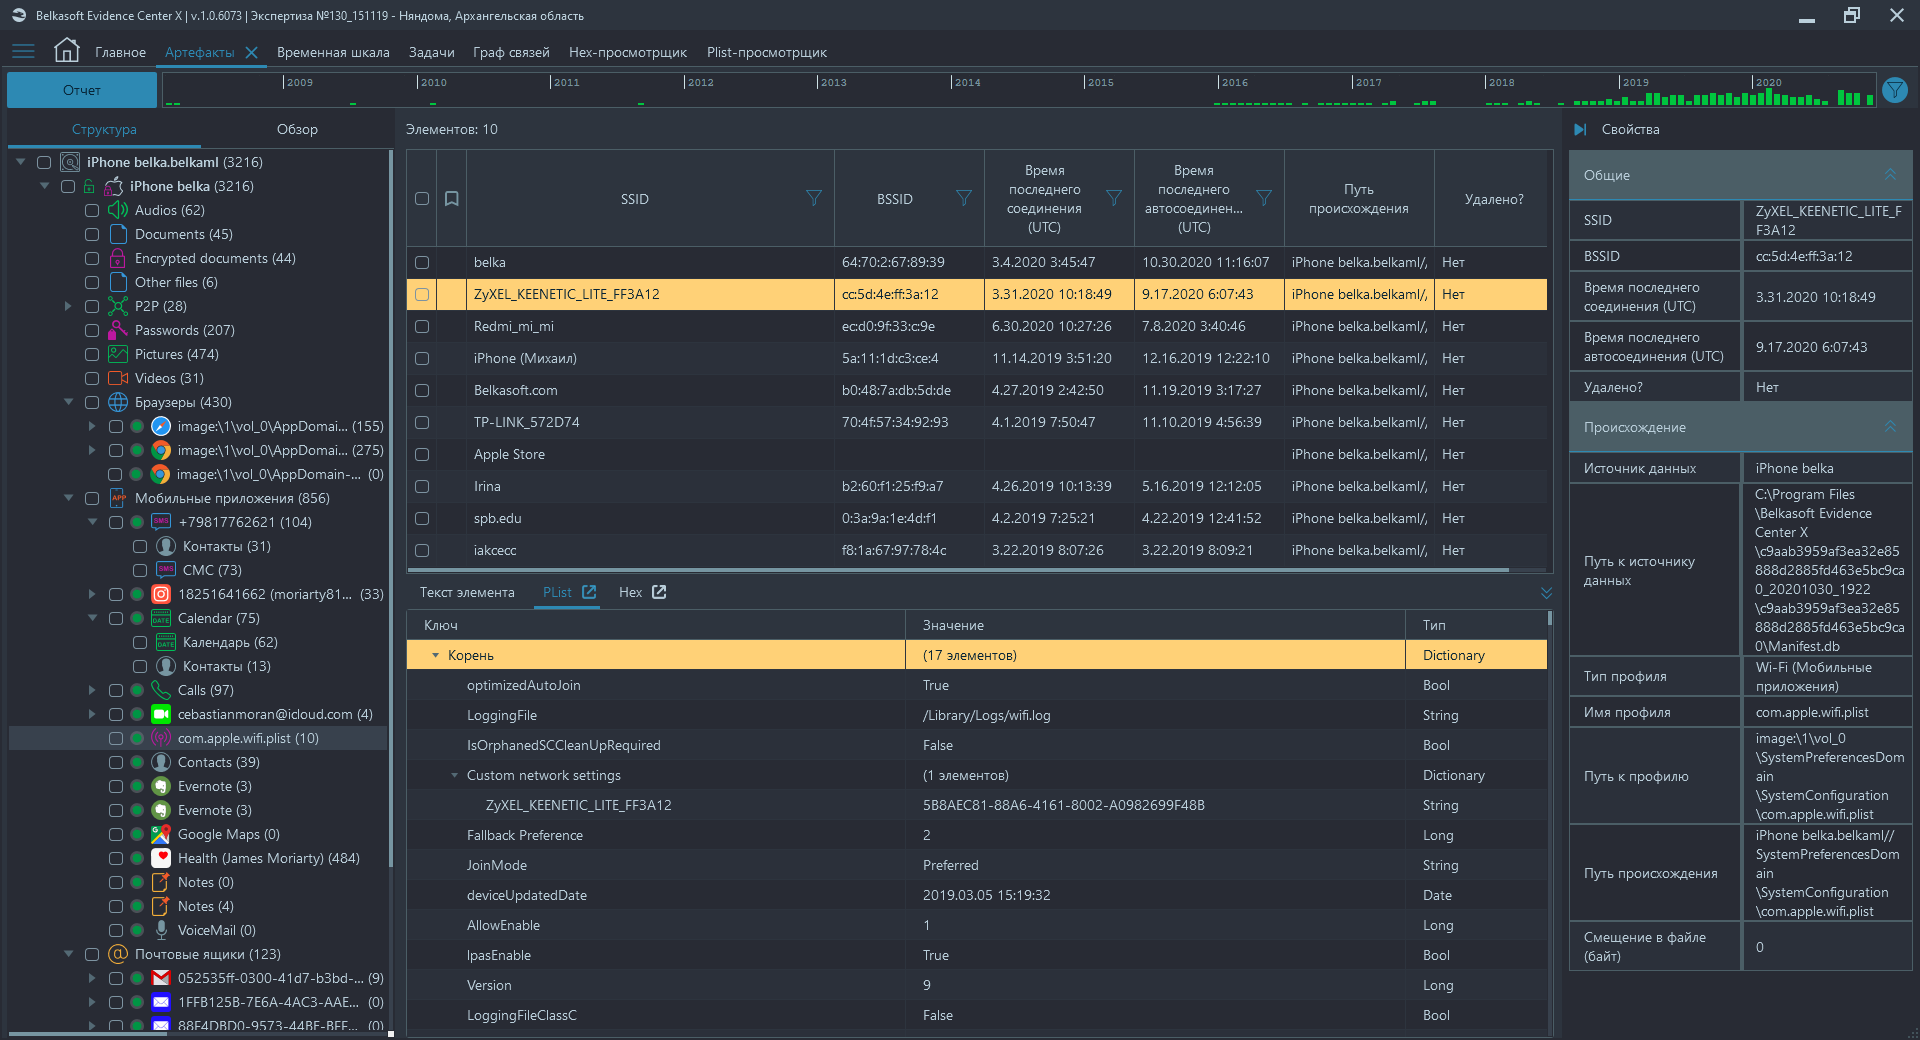
Task: Click the P2P network icon
Action: pyautogui.click(x=118, y=306)
